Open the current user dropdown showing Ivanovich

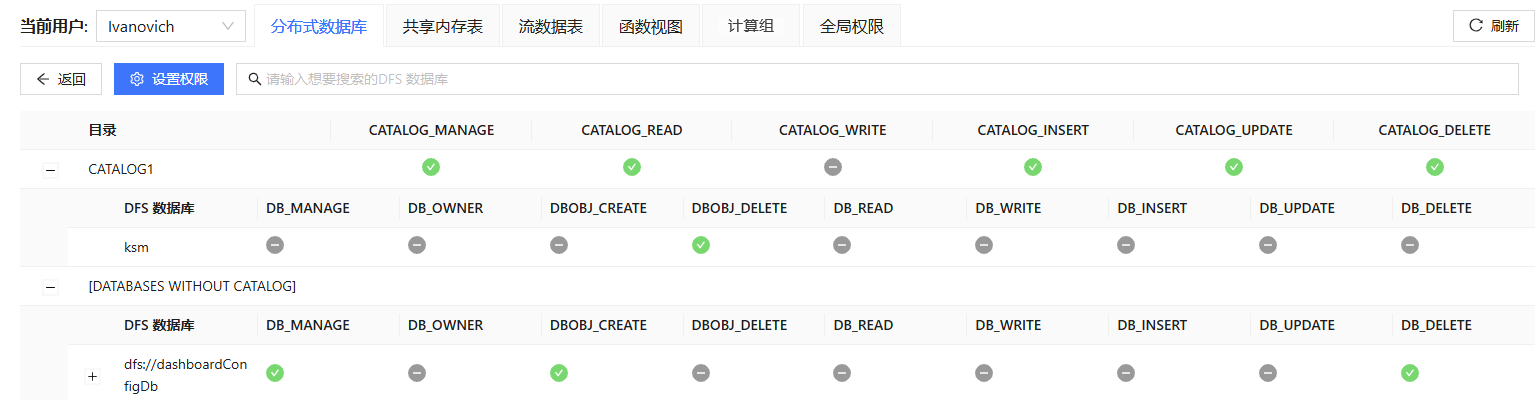[x=171, y=27]
